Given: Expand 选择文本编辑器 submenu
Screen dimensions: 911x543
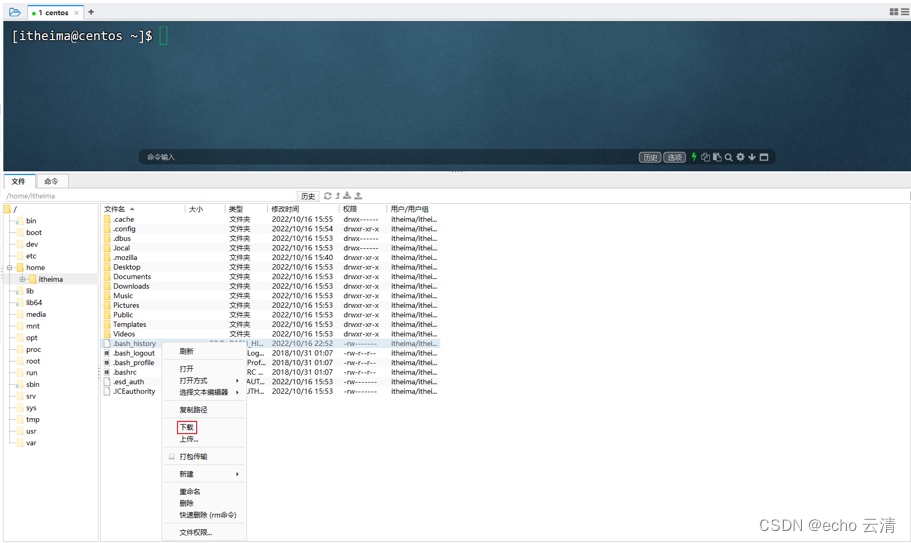Looking at the screenshot, I should [203, 392].
